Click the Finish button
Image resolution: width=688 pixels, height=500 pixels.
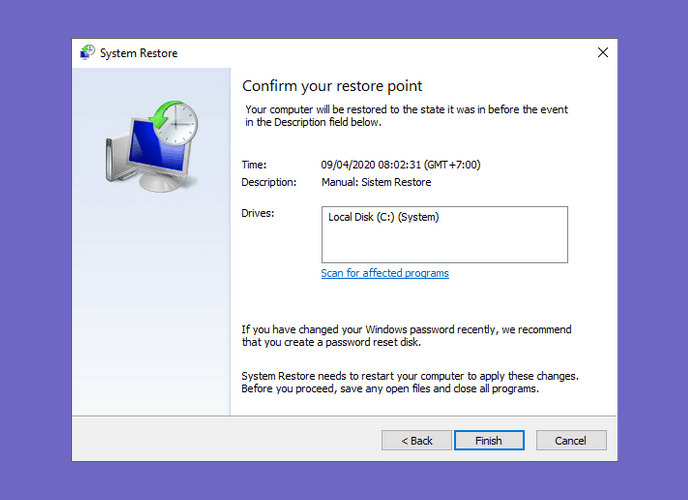[x=489, y=440]
